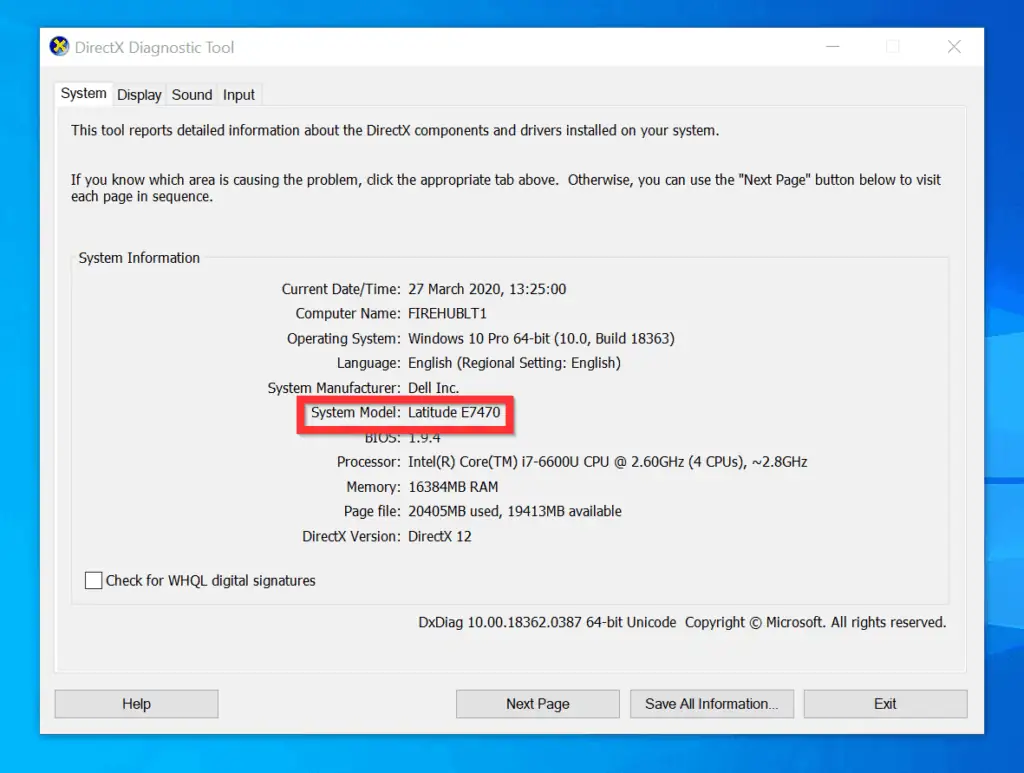This screenshot has width=1024, height=773.
Task: Click the 16384MB RAM memory value
Action: click(x=451, y=486)
